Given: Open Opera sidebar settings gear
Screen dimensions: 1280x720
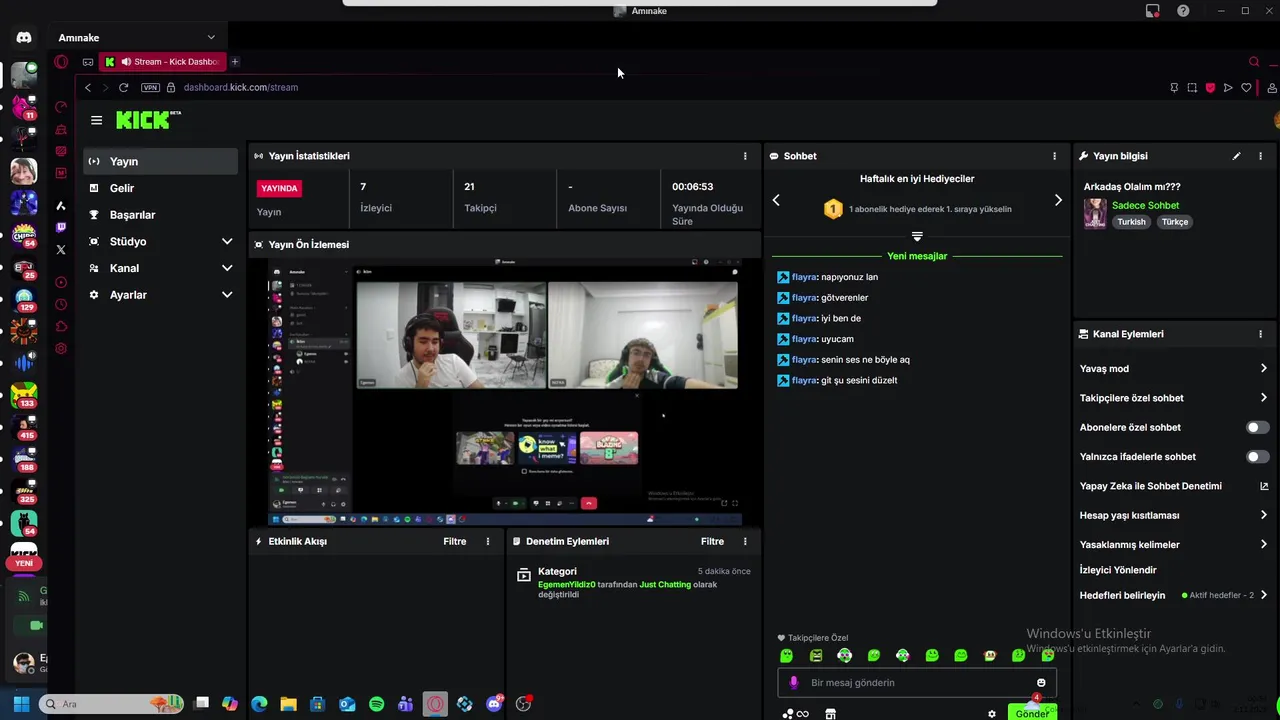Looking at the screenshot, I should (x=61, y=349).
